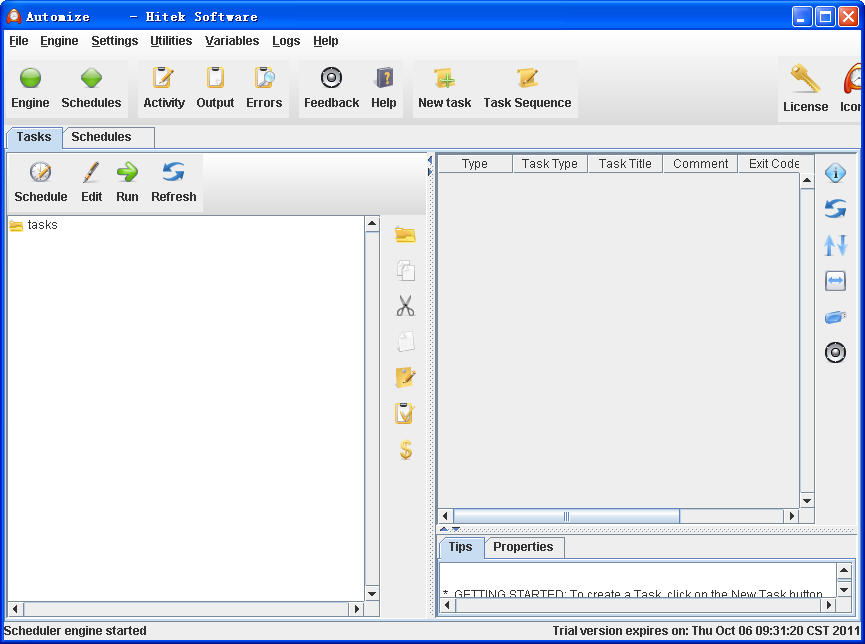Image resolution: width=865 pixels, height=644 pixels.
Task: Open the Variables menu
Action: click(x=232, y=41)
